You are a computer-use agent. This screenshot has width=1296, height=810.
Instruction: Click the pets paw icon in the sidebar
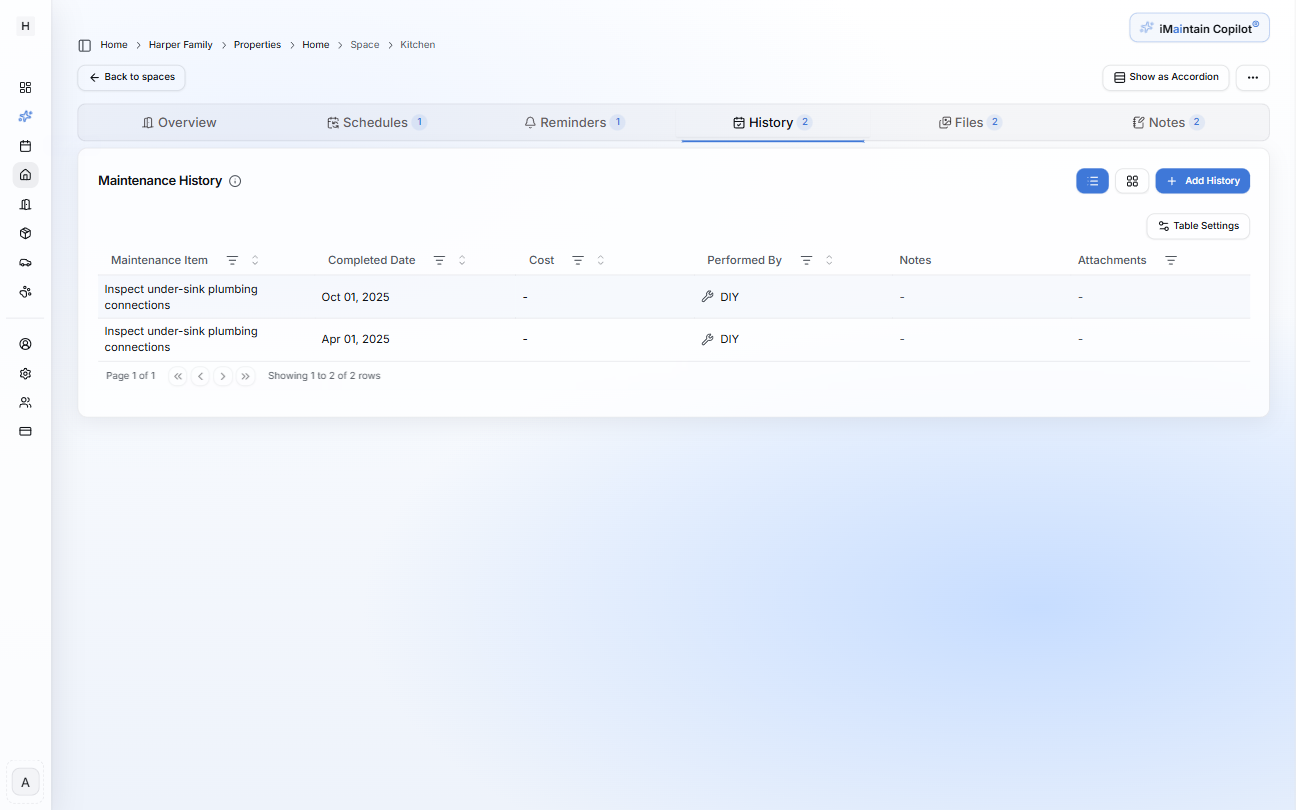25,291
